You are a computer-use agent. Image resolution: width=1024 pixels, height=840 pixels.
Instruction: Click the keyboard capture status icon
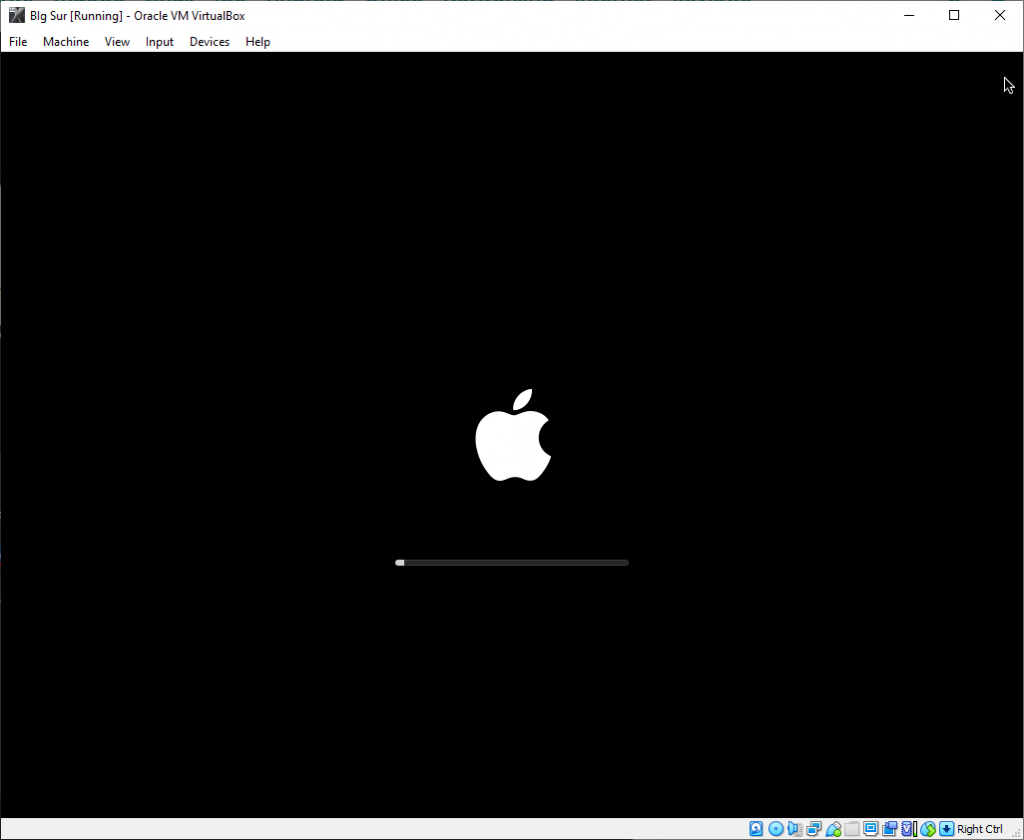[944, 828]
